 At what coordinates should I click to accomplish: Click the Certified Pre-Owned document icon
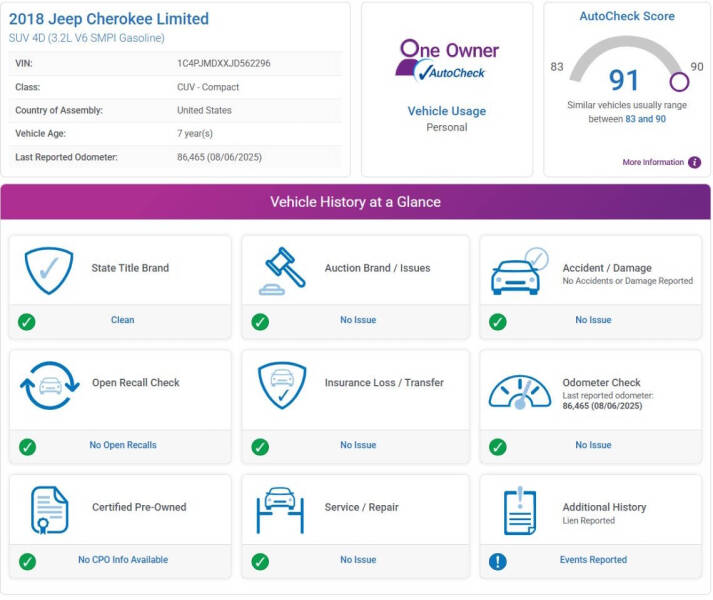tap(49, 510)
